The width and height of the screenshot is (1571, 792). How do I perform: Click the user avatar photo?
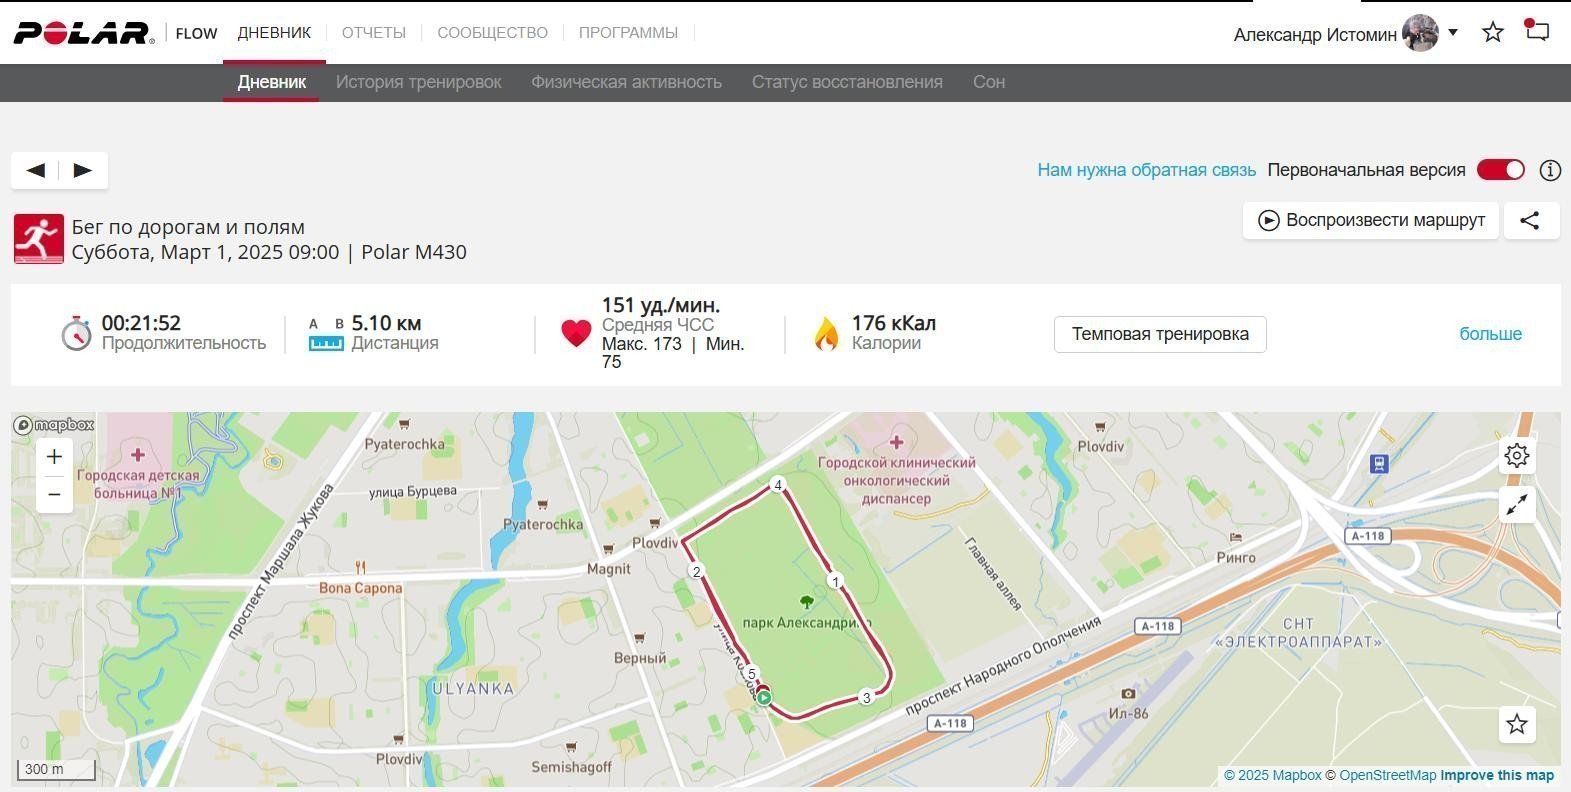pos(1420,33)
